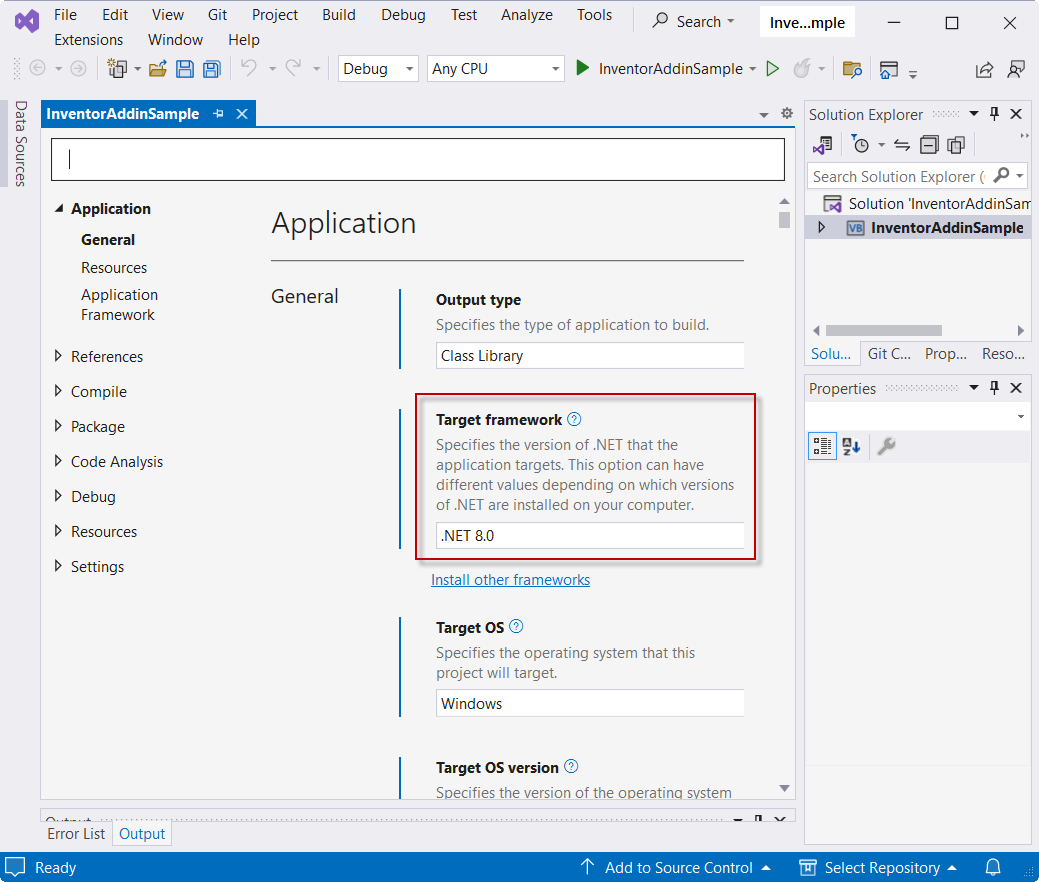Open help for Target framework
This screenshot has width=1039, height=882.
[x=574, y=419]
